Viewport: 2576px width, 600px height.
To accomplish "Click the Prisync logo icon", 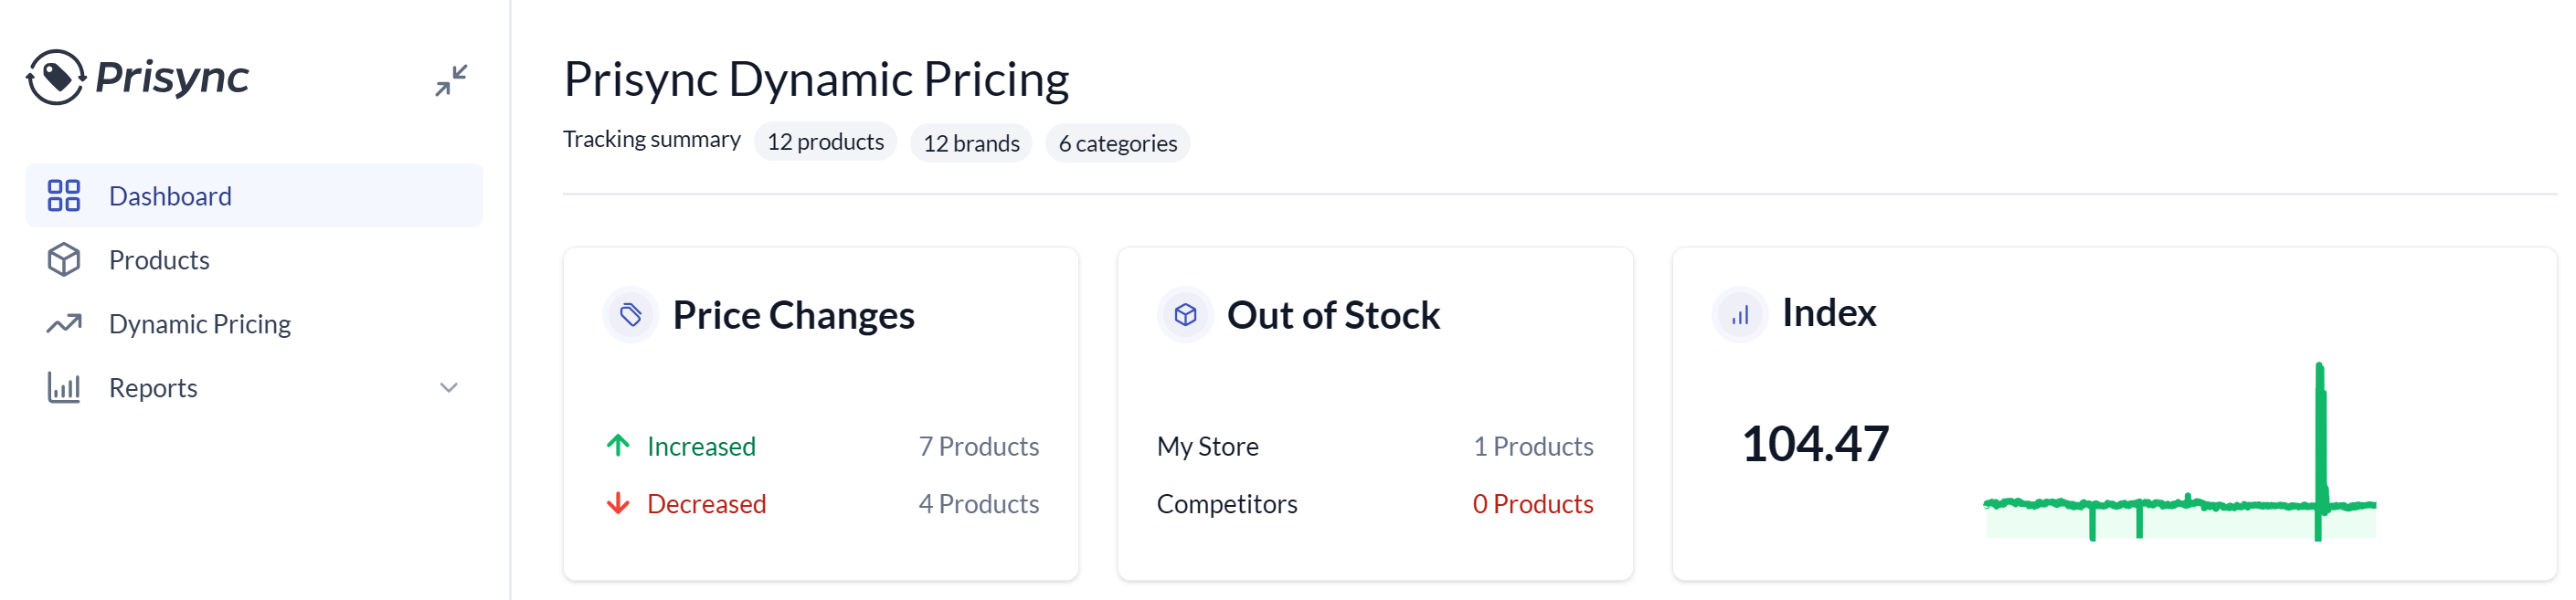I will point(56,77).
